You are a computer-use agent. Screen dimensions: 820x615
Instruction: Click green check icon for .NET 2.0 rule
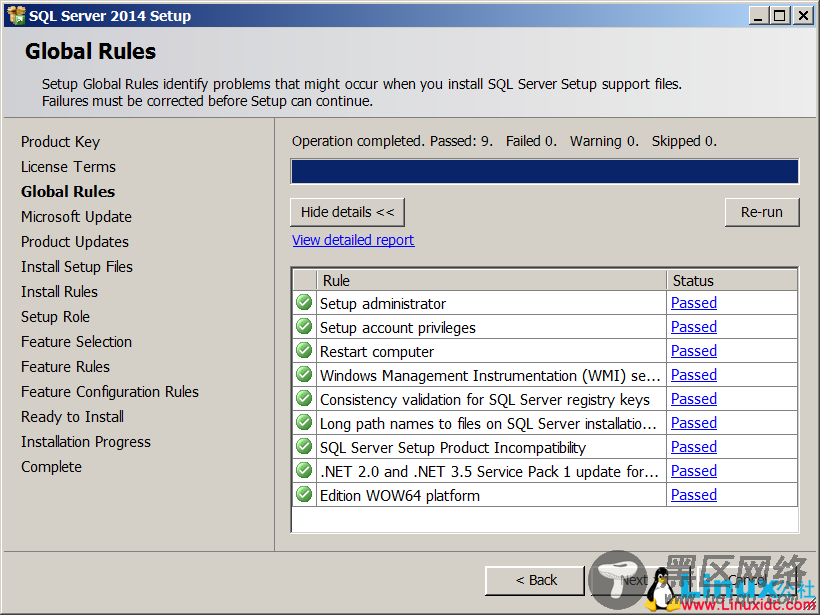click(304, 471)
